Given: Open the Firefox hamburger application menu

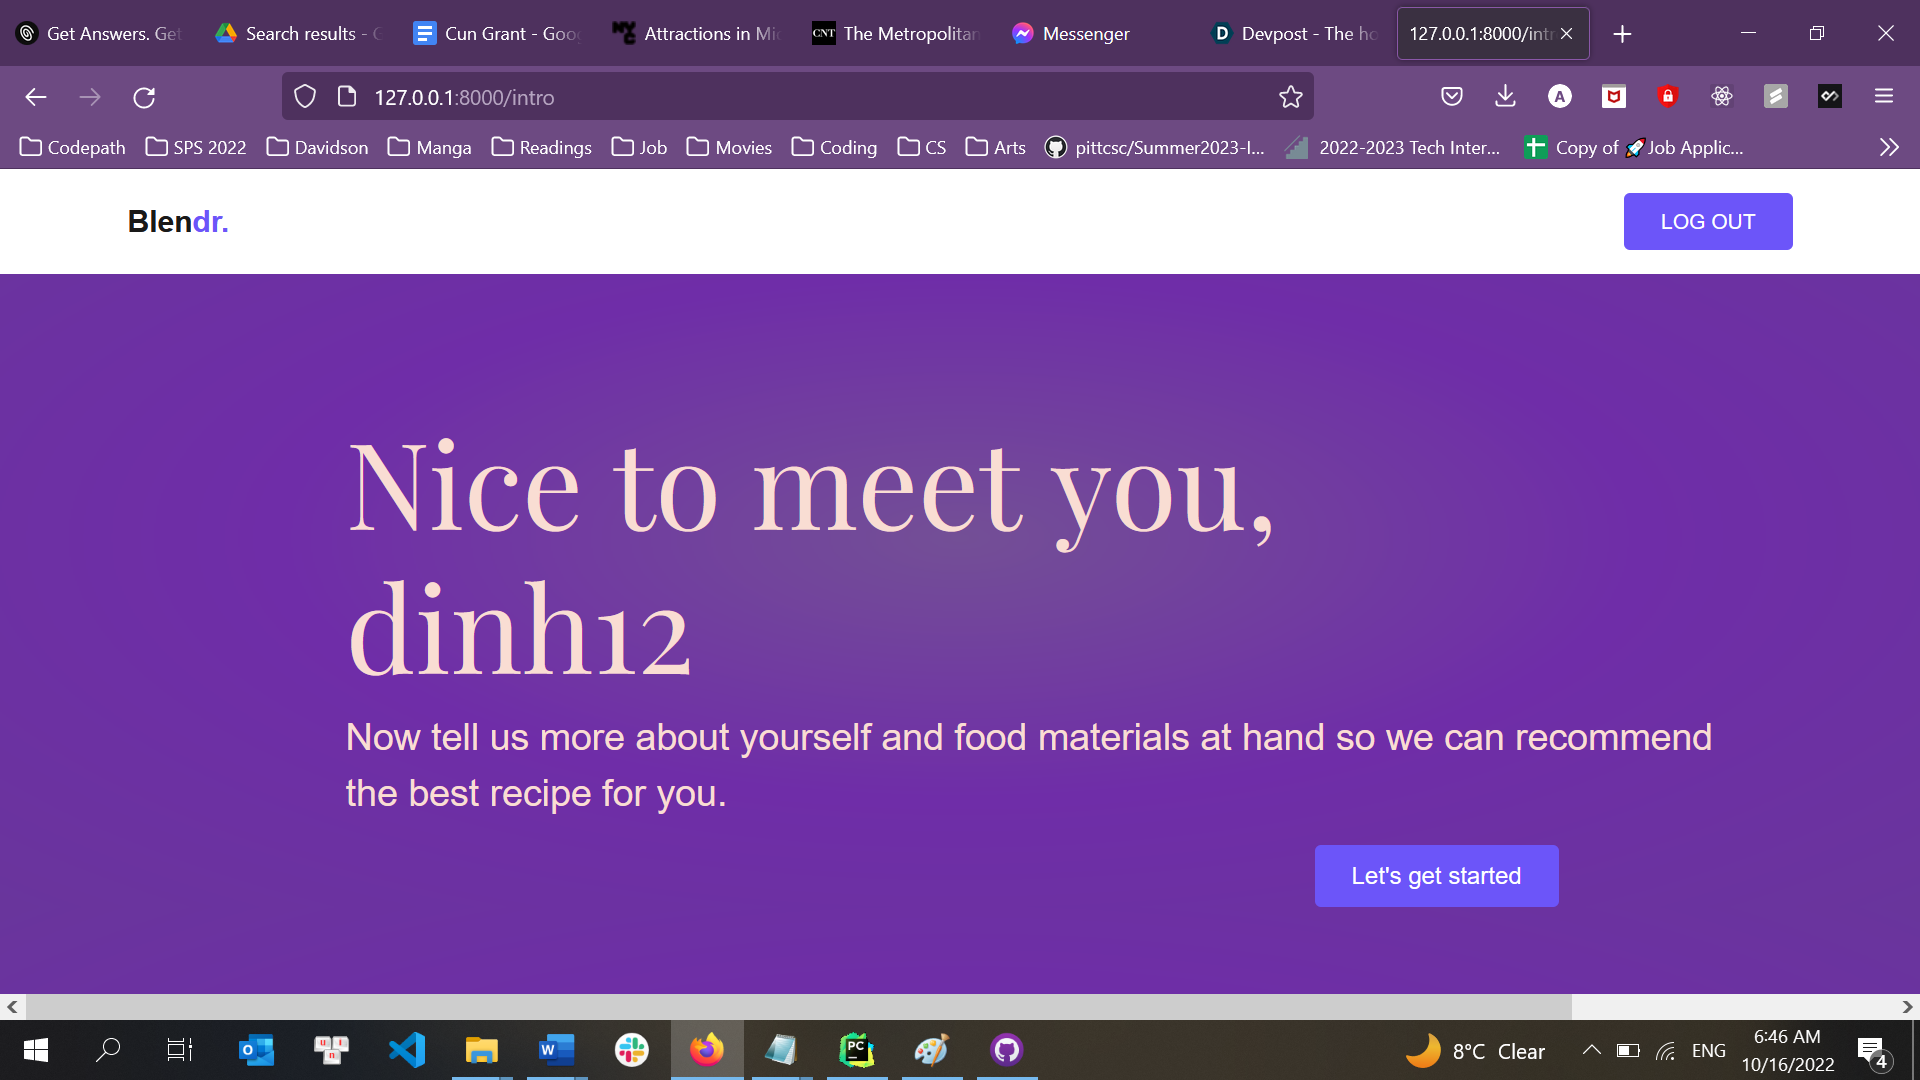Looking at the screenshot, I should [x=1884, y=96].
